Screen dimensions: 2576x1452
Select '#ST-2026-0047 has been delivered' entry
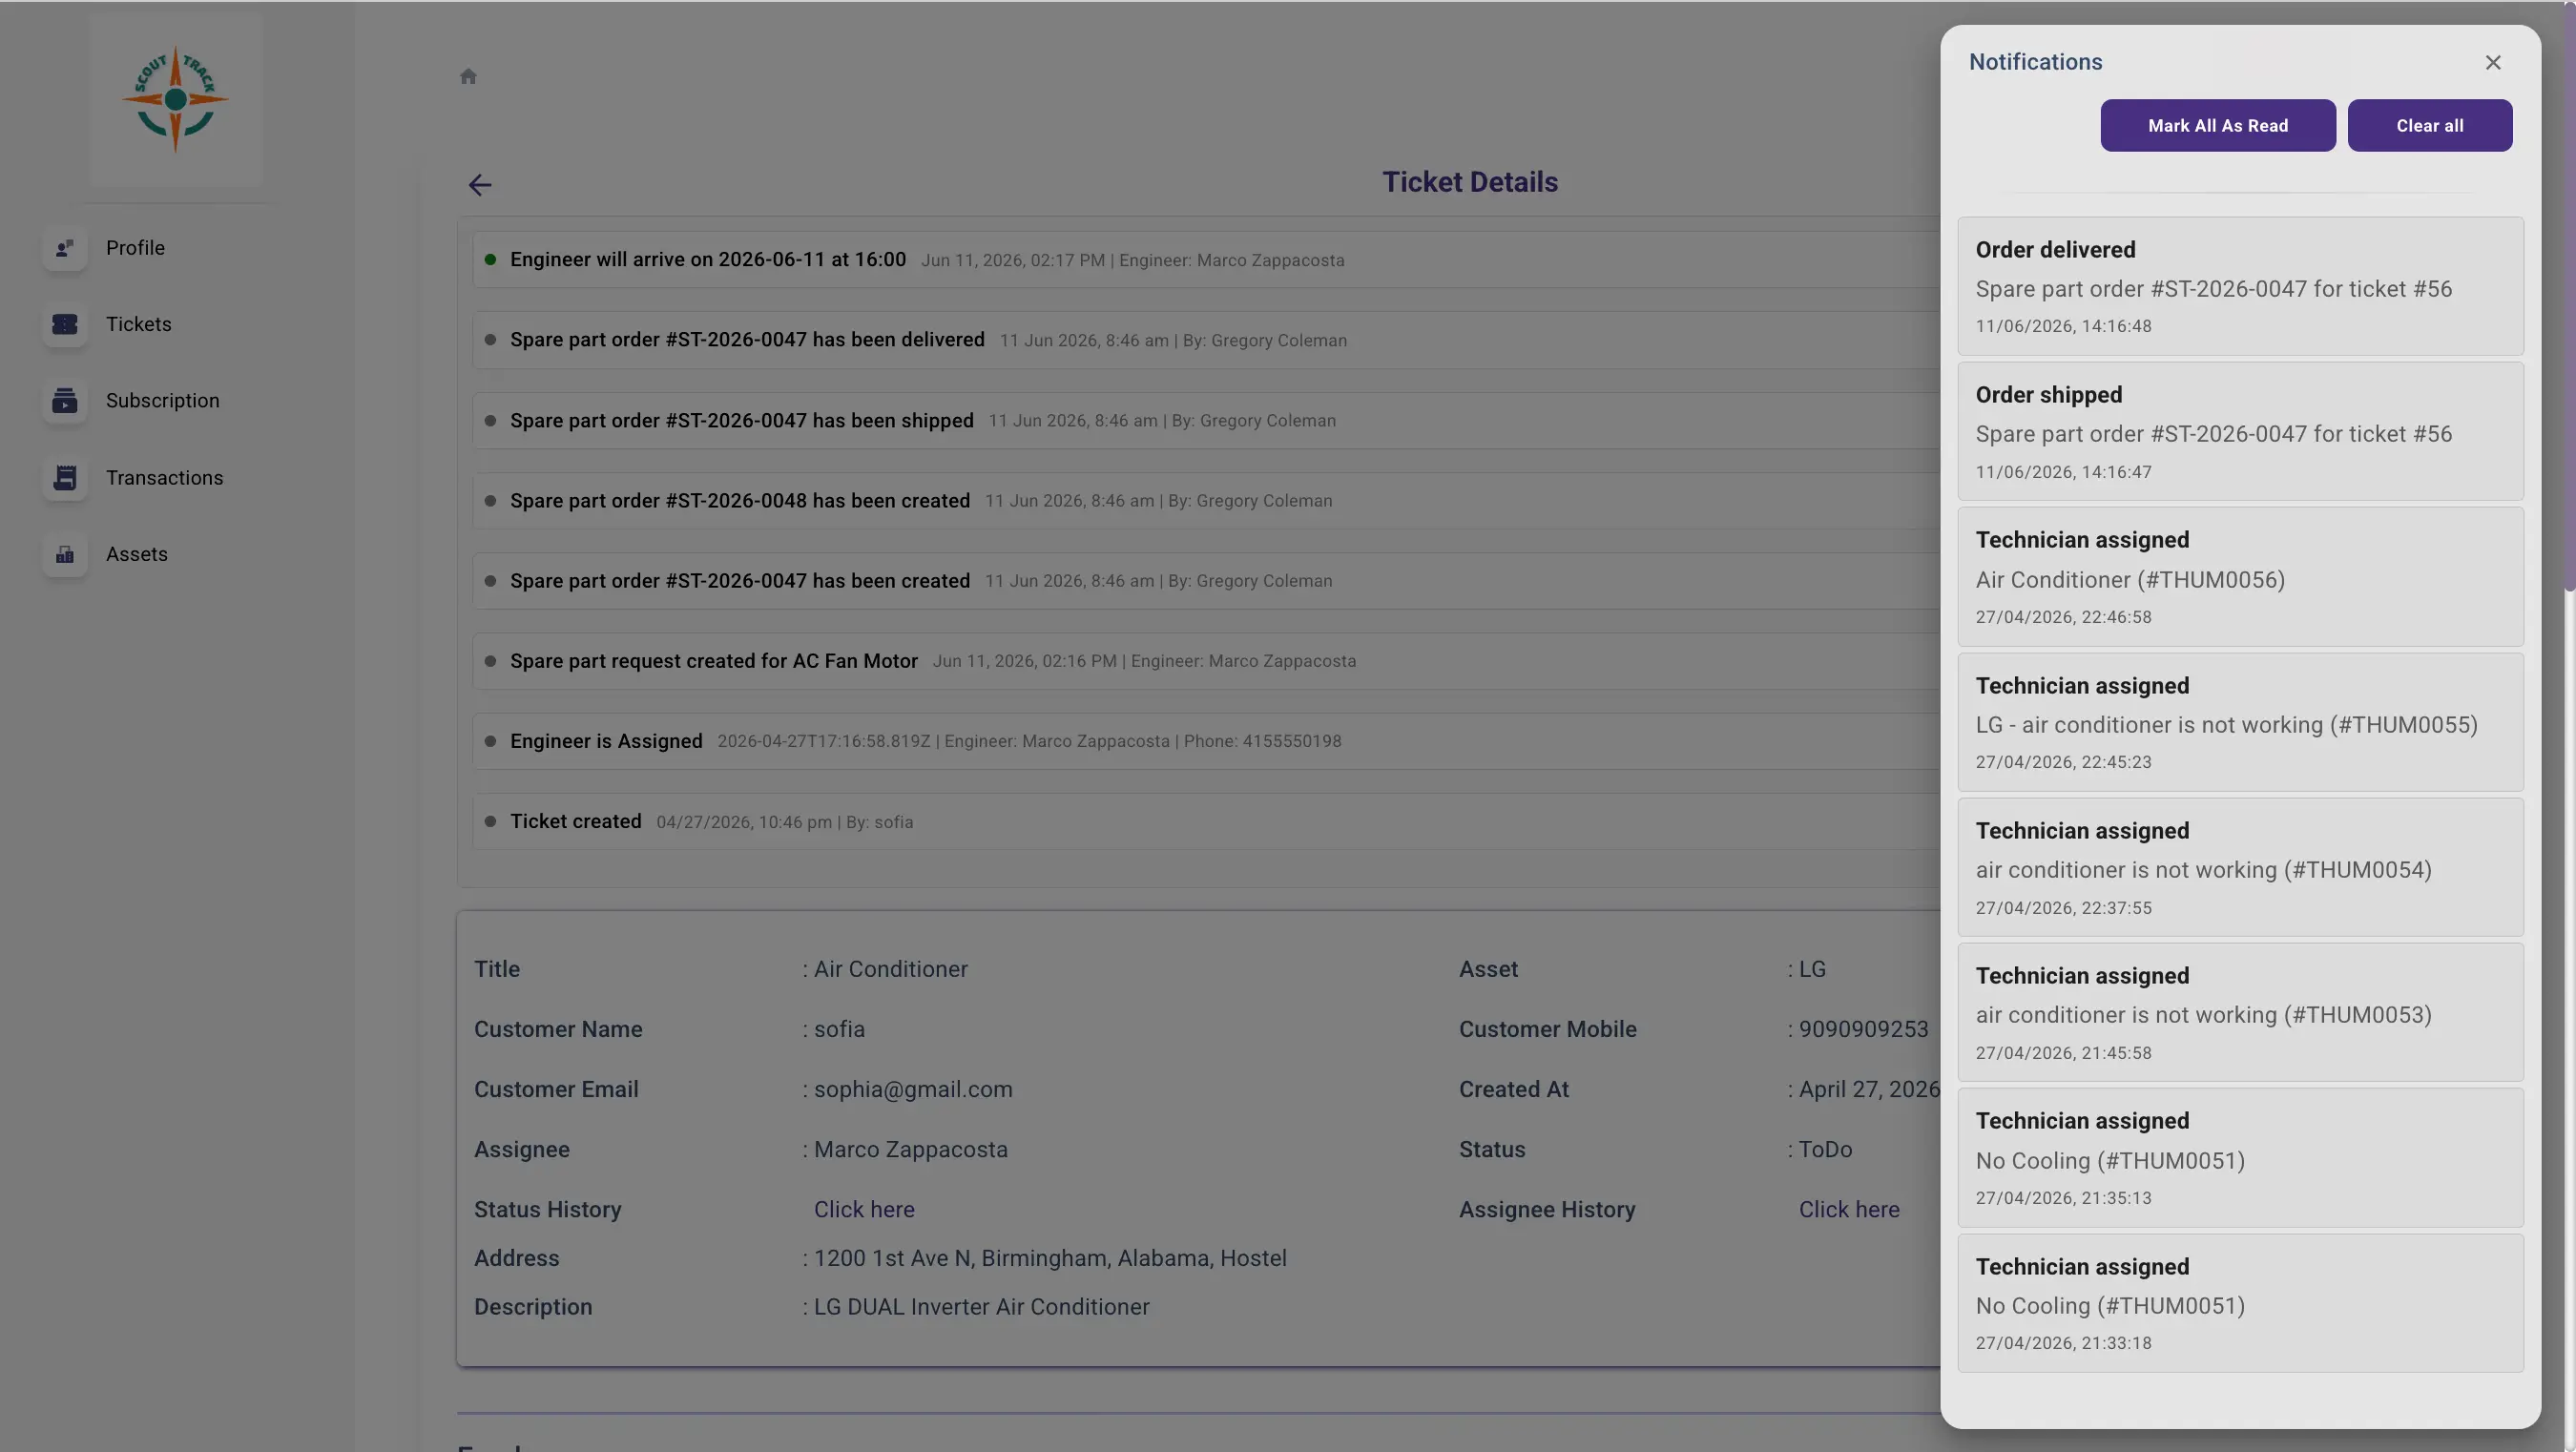click(1206, 340)
